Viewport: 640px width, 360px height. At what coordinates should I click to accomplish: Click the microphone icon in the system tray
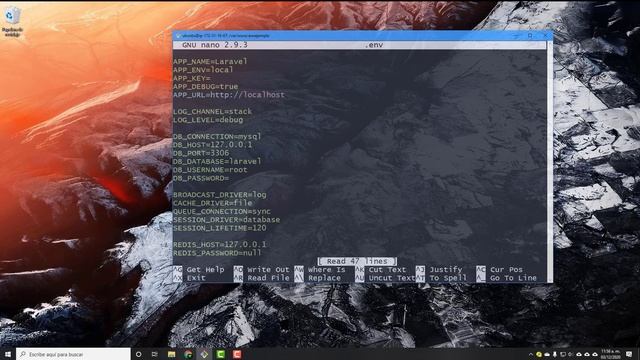tap(555, 354)
